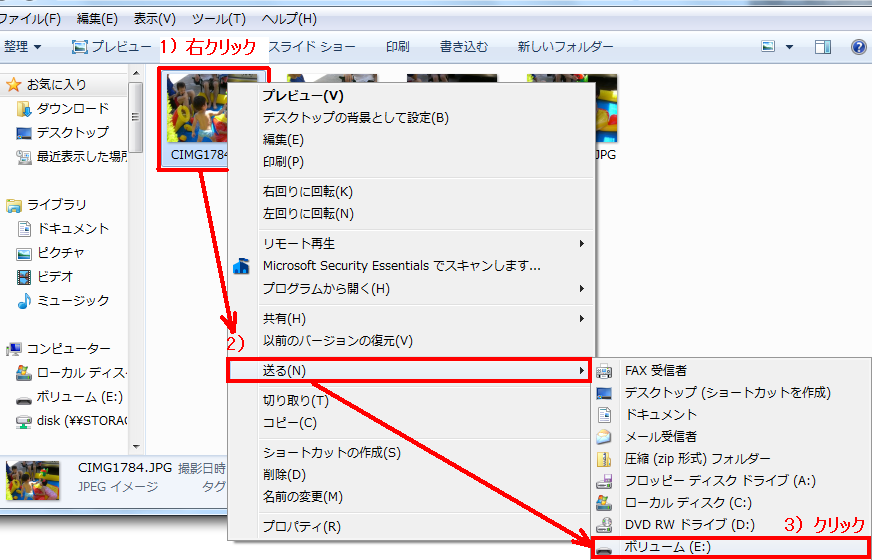This screenshot has height=560, width=872.
Task: Click the view mode icon in toolbar
Action: click(768, 47)
